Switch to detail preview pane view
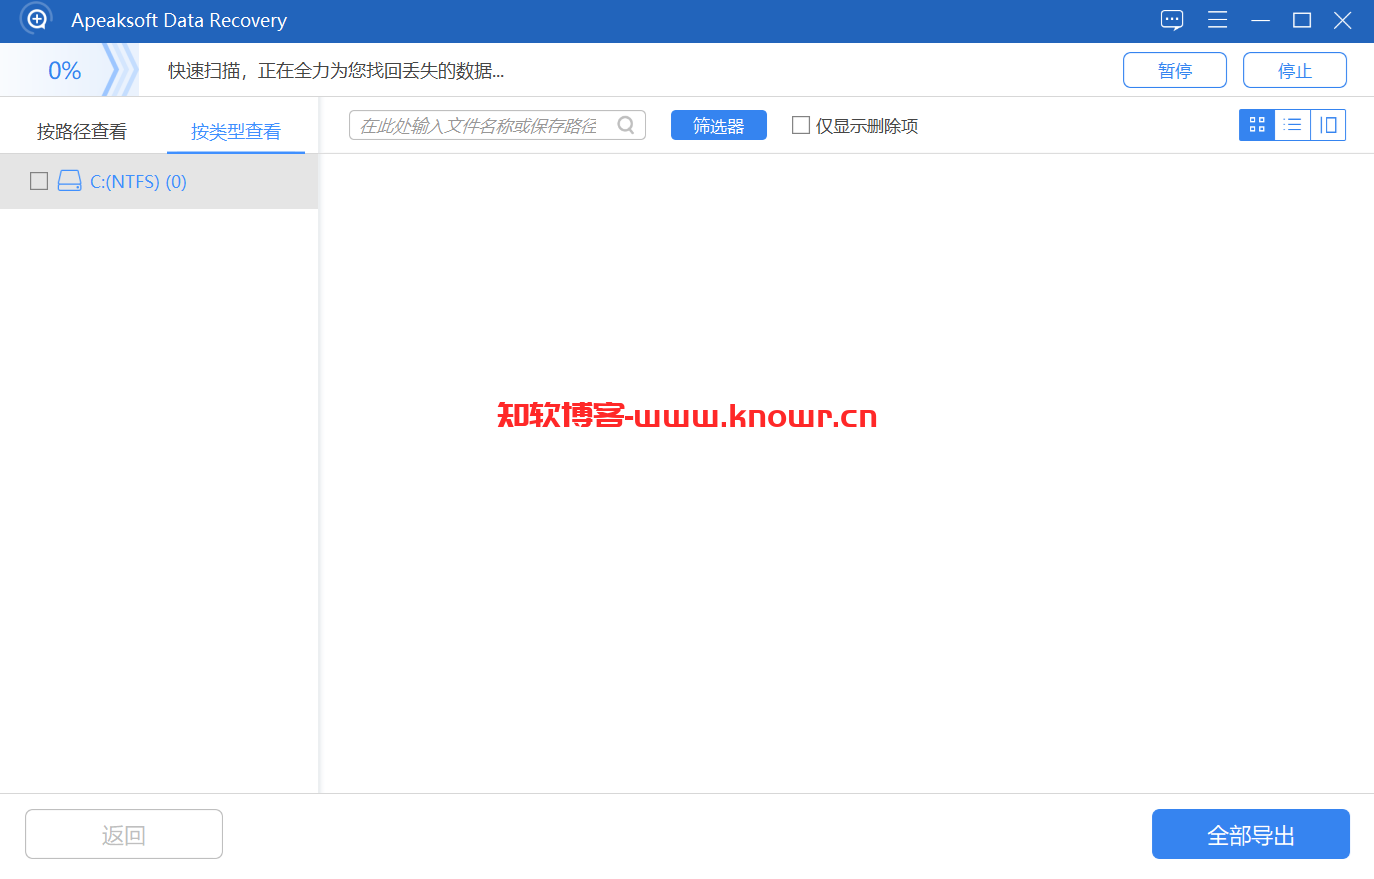The image size is (1374, 879). click(1328, 125)
